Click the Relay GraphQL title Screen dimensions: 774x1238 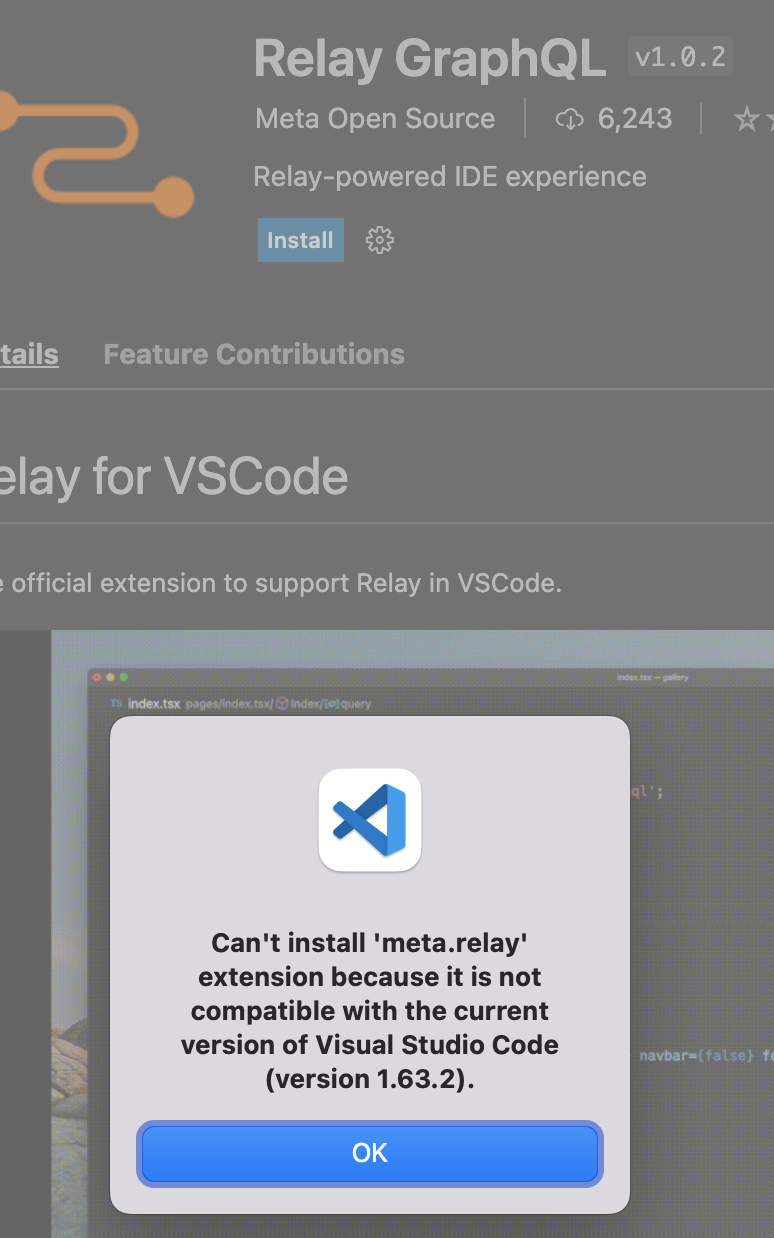click(430, 58)
